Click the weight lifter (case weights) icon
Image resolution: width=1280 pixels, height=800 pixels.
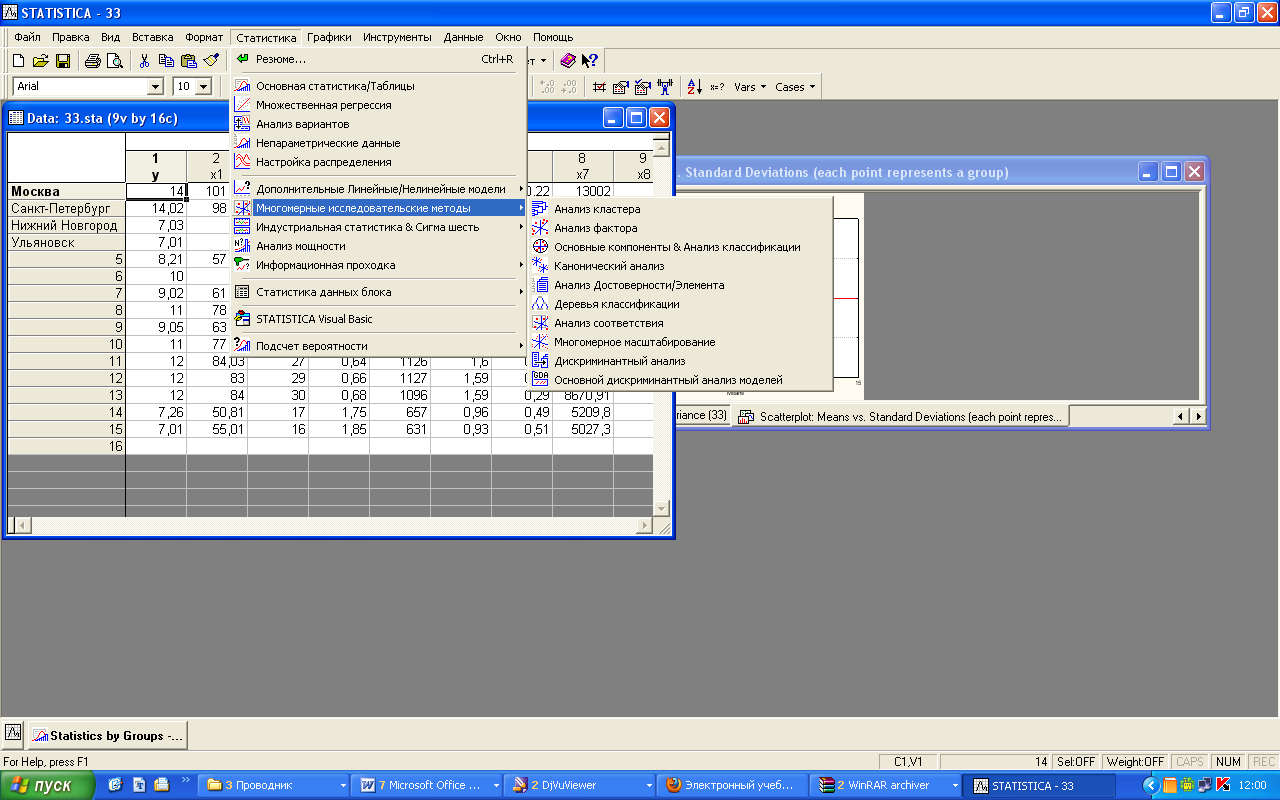click(x=665, y=87)
